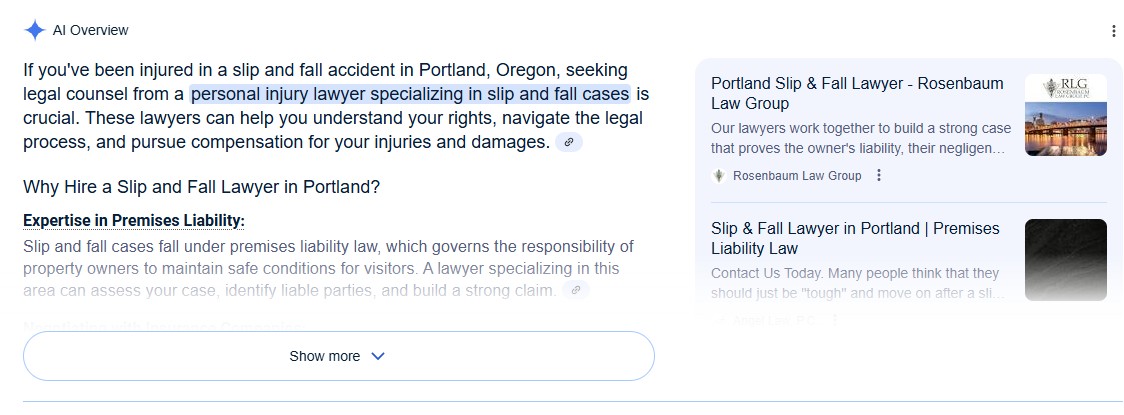The width and height of the screenshot is (1124, 415).
Task: Click the link chip after 'build a strong claim'
Action: click(576, 290)
